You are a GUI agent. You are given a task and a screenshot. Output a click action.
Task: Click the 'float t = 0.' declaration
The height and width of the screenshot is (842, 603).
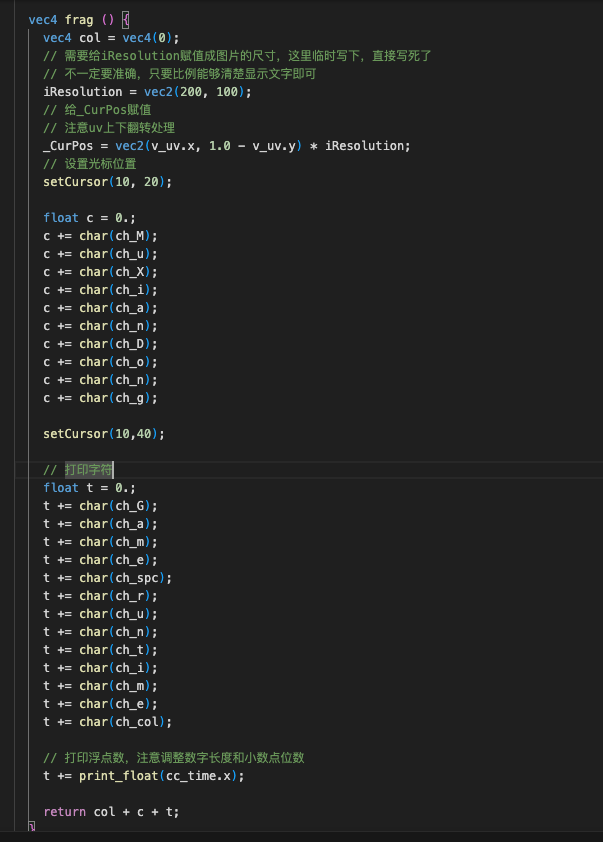[85, 487]
